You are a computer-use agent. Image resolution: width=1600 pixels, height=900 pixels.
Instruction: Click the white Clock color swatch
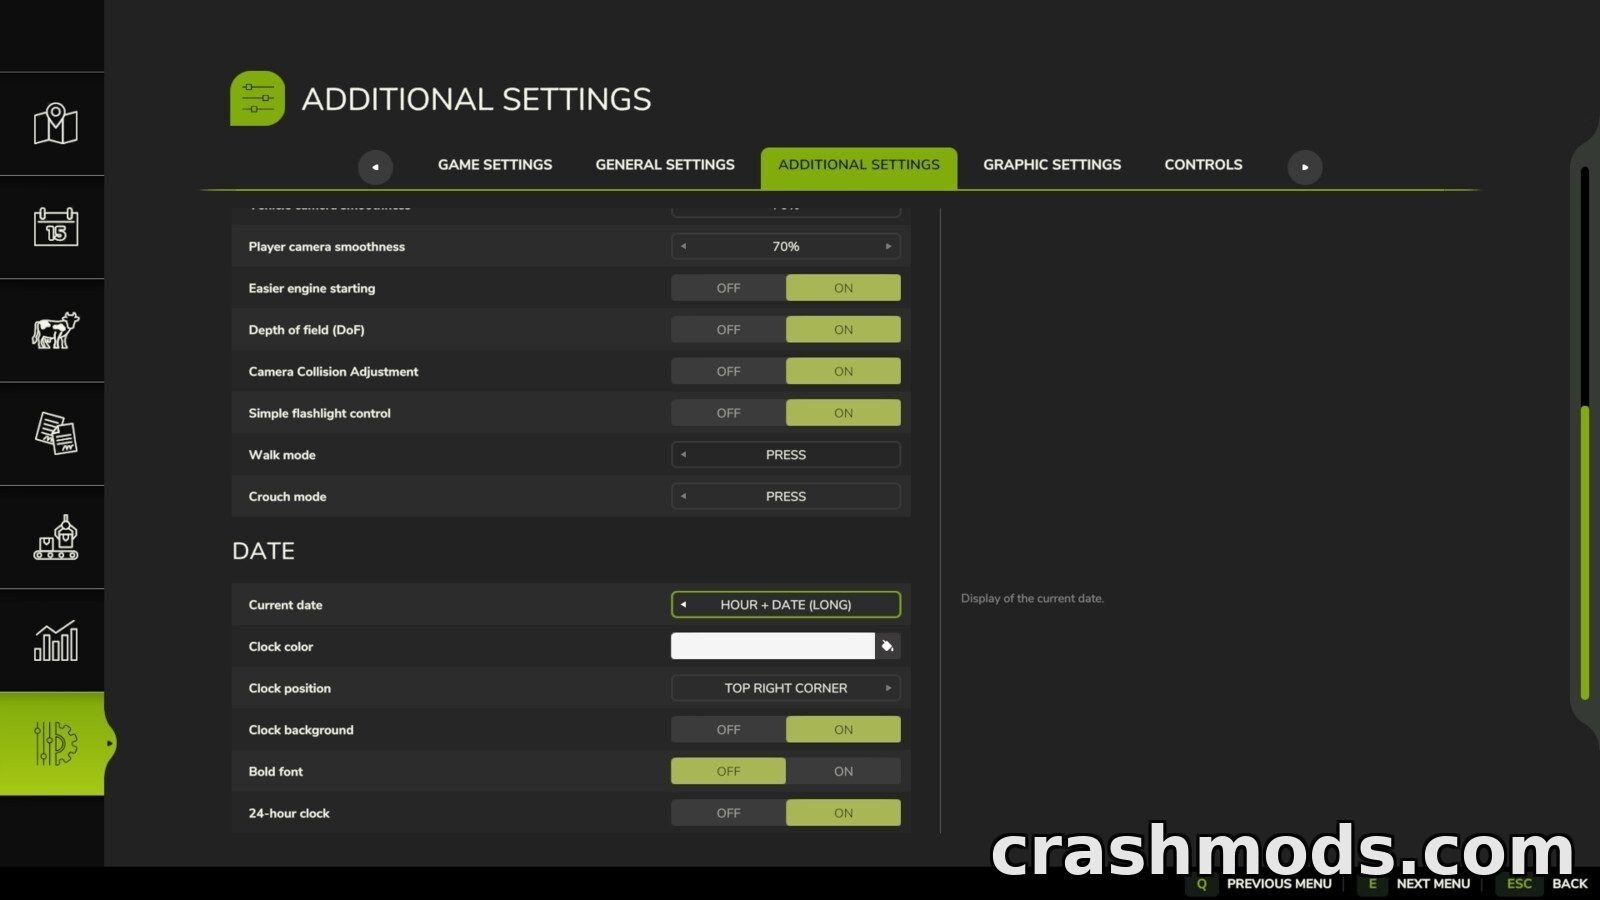point(772,646)
